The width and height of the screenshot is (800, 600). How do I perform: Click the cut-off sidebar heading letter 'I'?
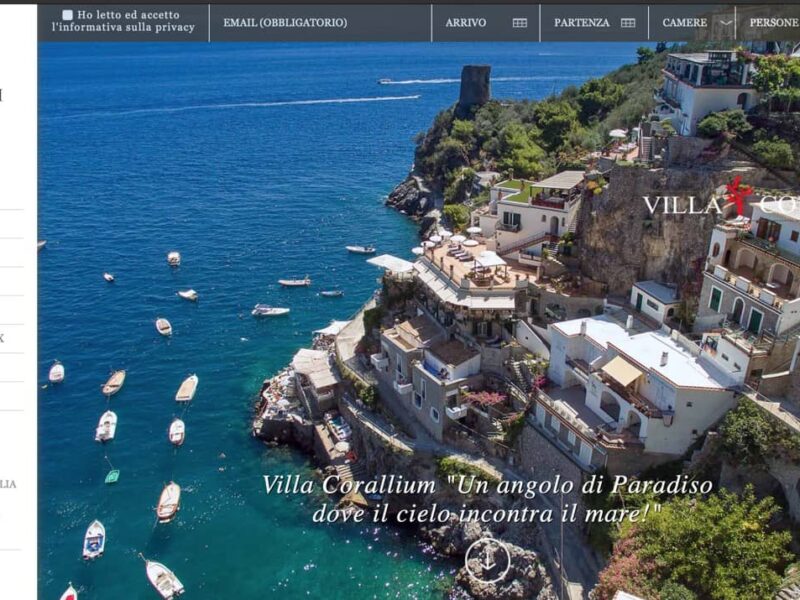pos(1,95)
